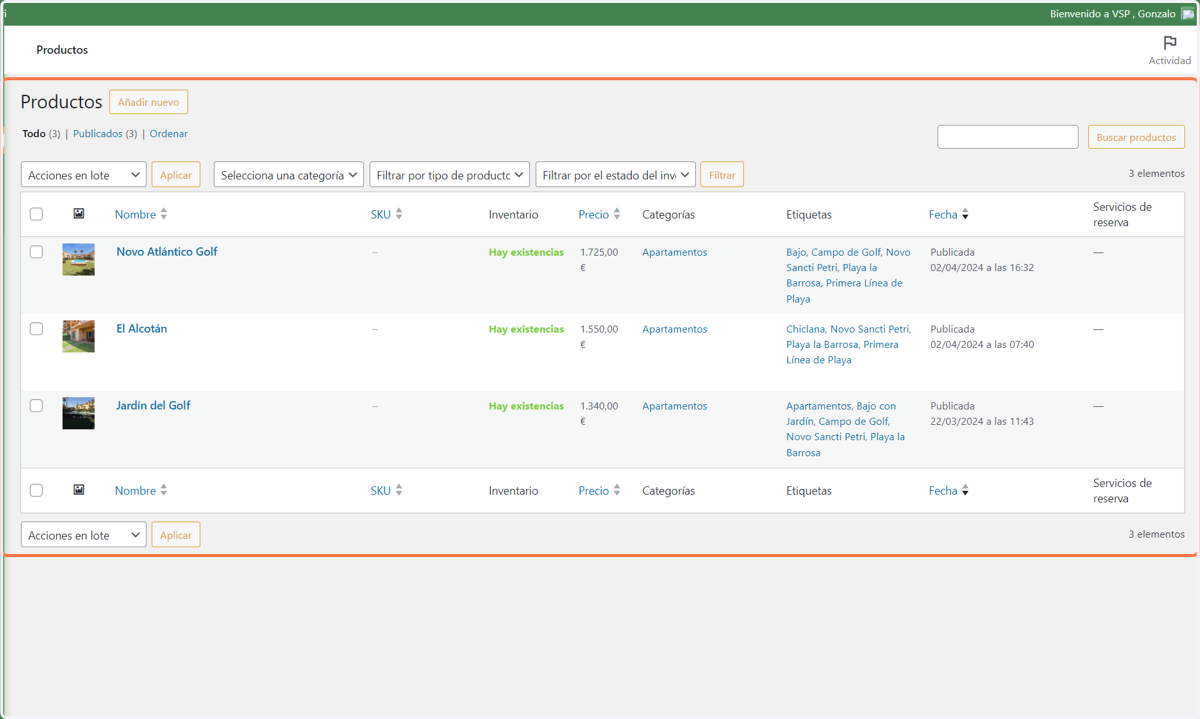Click bottom Aplicar button

coord(176,535)
